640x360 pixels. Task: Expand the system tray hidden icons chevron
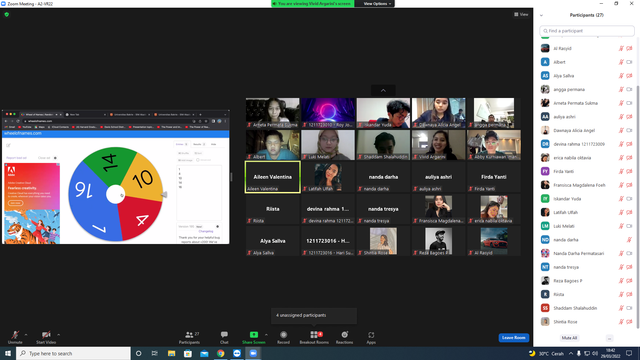571,353
